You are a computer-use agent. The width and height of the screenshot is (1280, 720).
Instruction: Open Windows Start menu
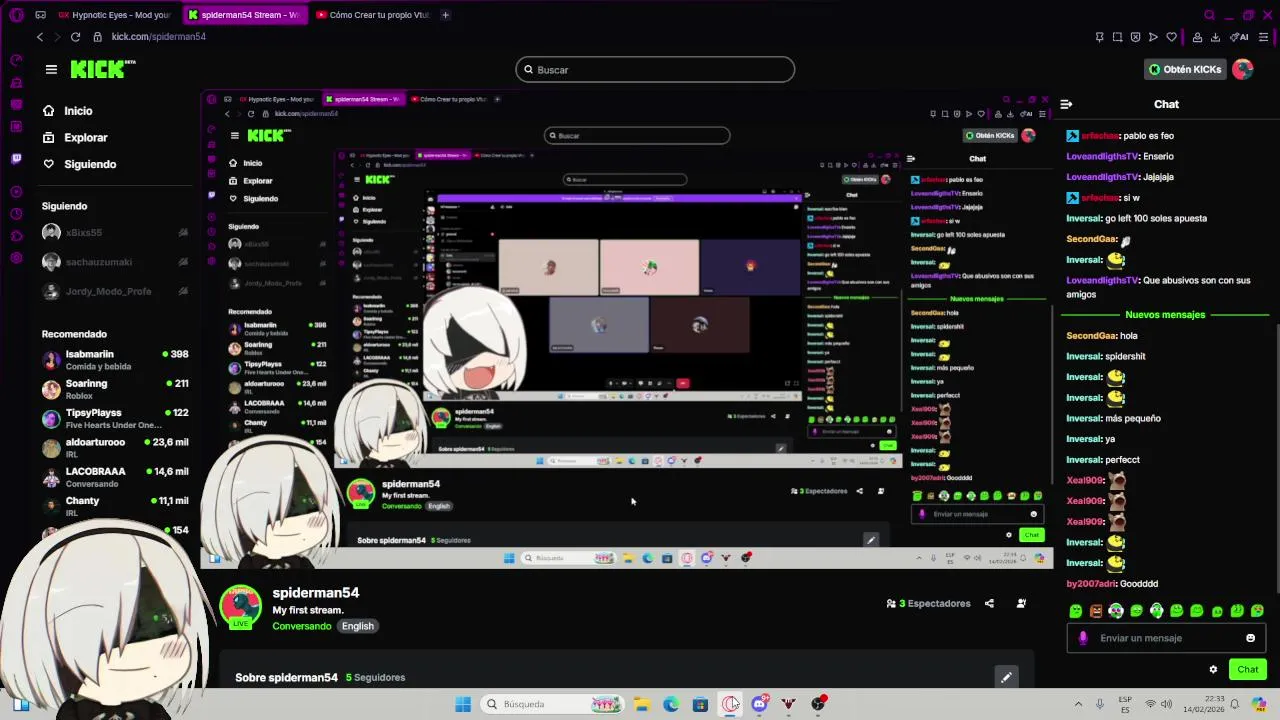463,704
